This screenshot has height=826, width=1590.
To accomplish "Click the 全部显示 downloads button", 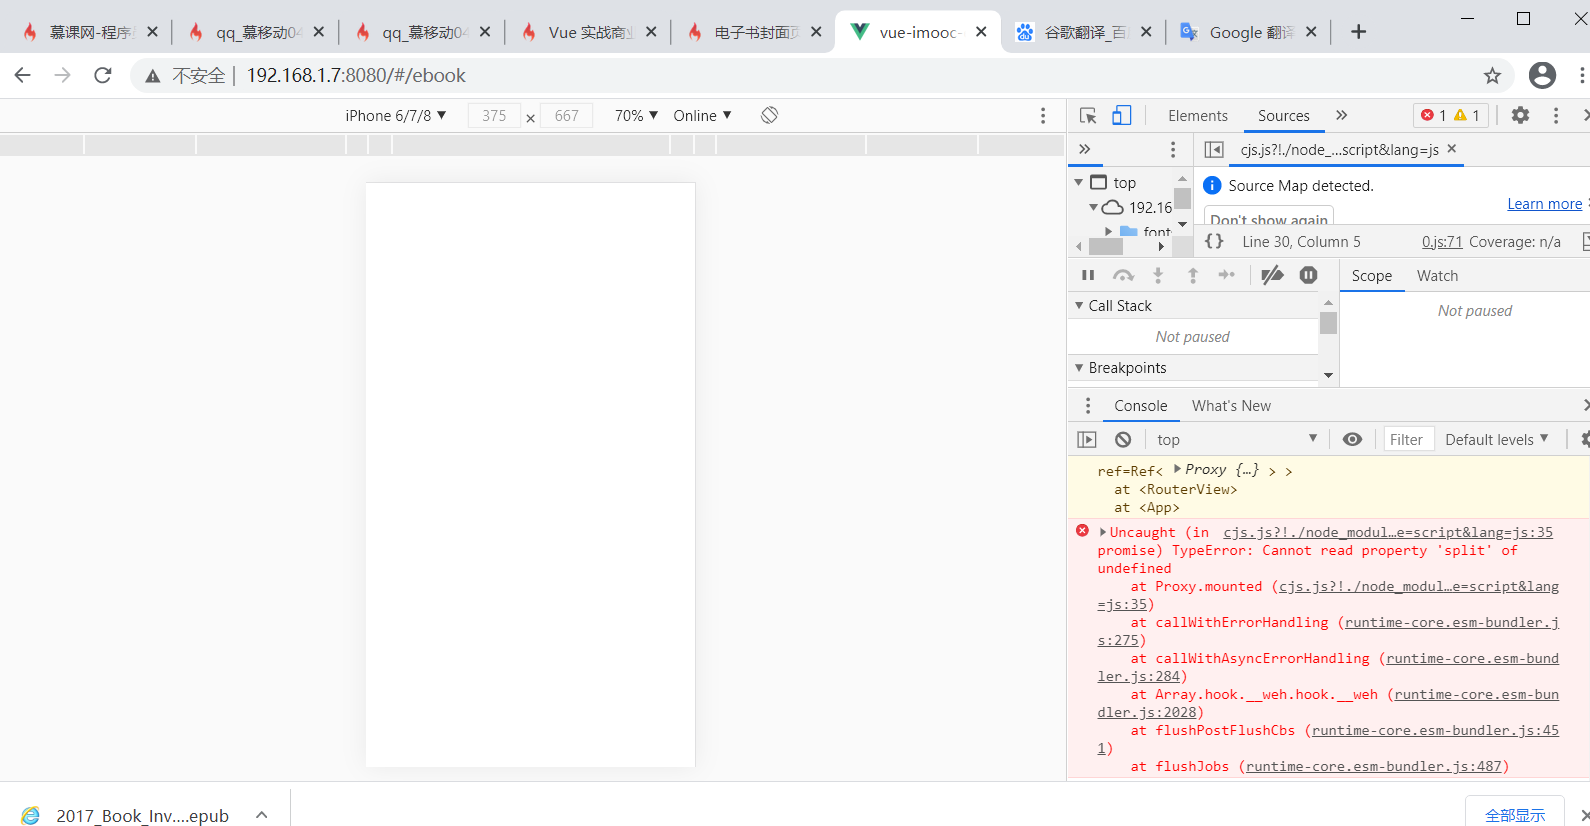I will click(x=1515, y=814).
